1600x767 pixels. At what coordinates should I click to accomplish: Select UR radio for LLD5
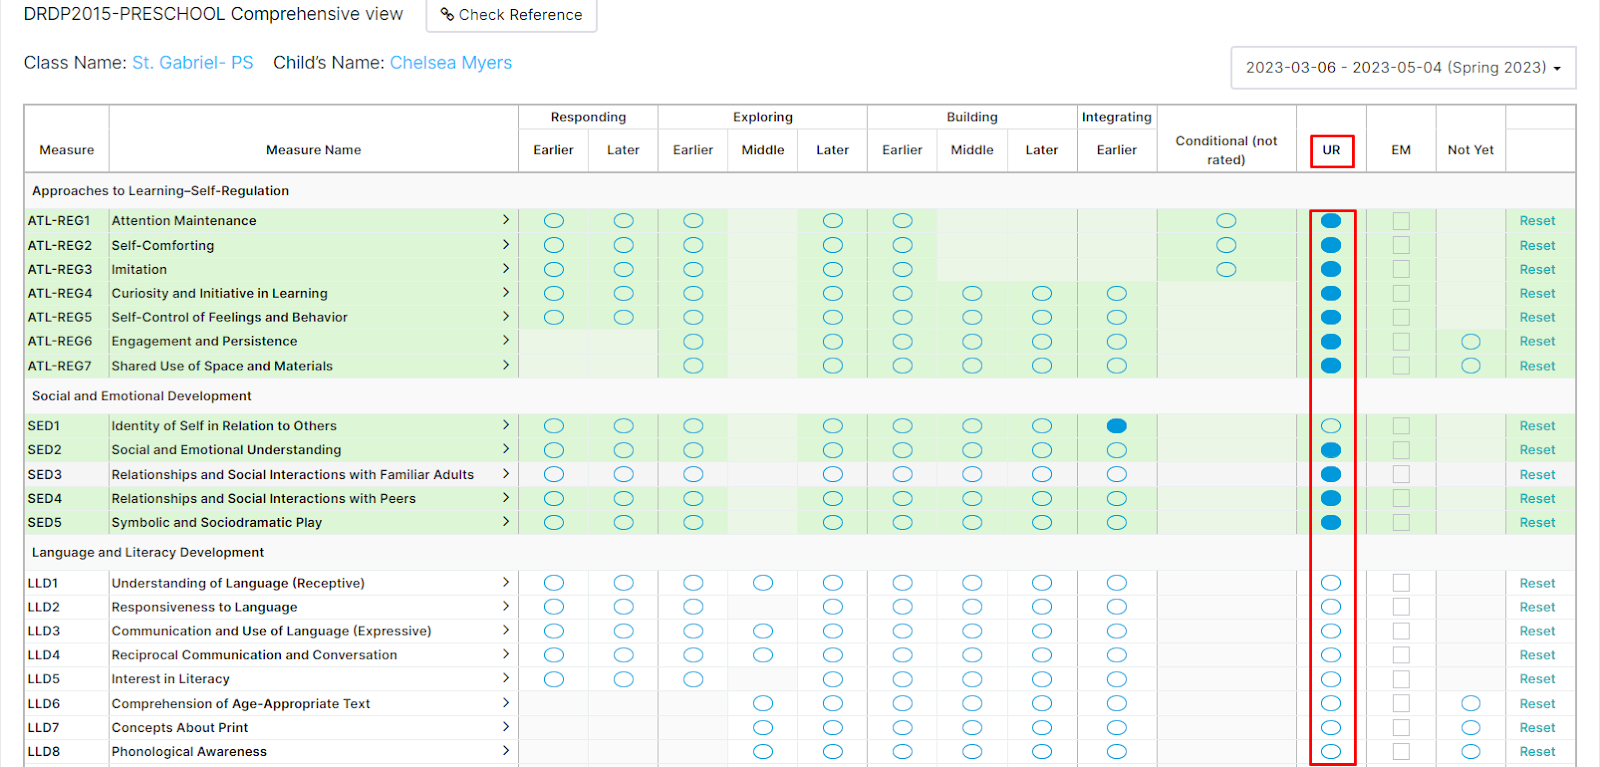point(1331,679)
